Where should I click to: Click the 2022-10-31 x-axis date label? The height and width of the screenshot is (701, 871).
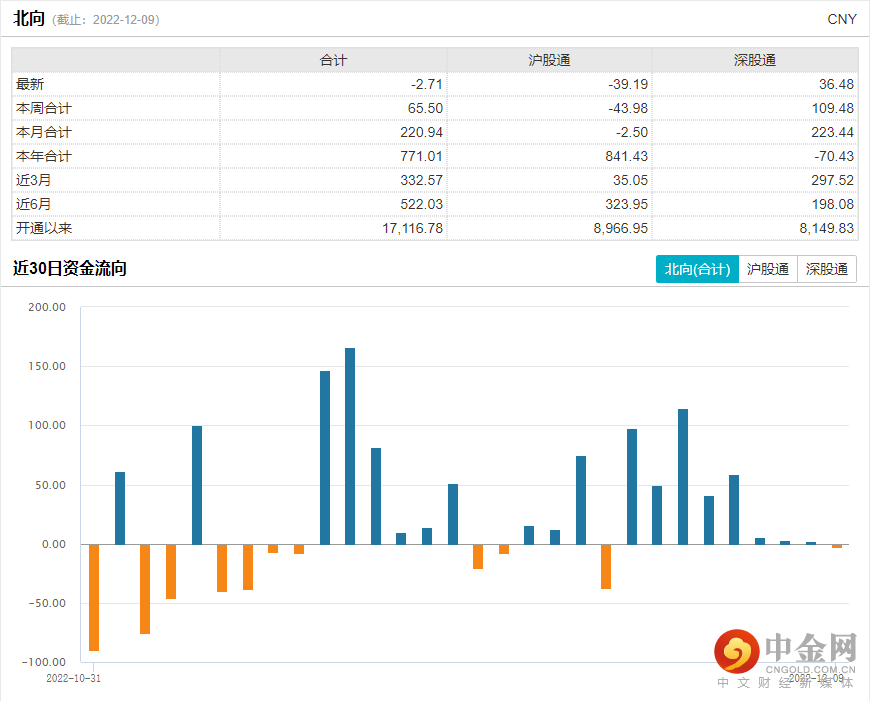[x=75, y=678]
